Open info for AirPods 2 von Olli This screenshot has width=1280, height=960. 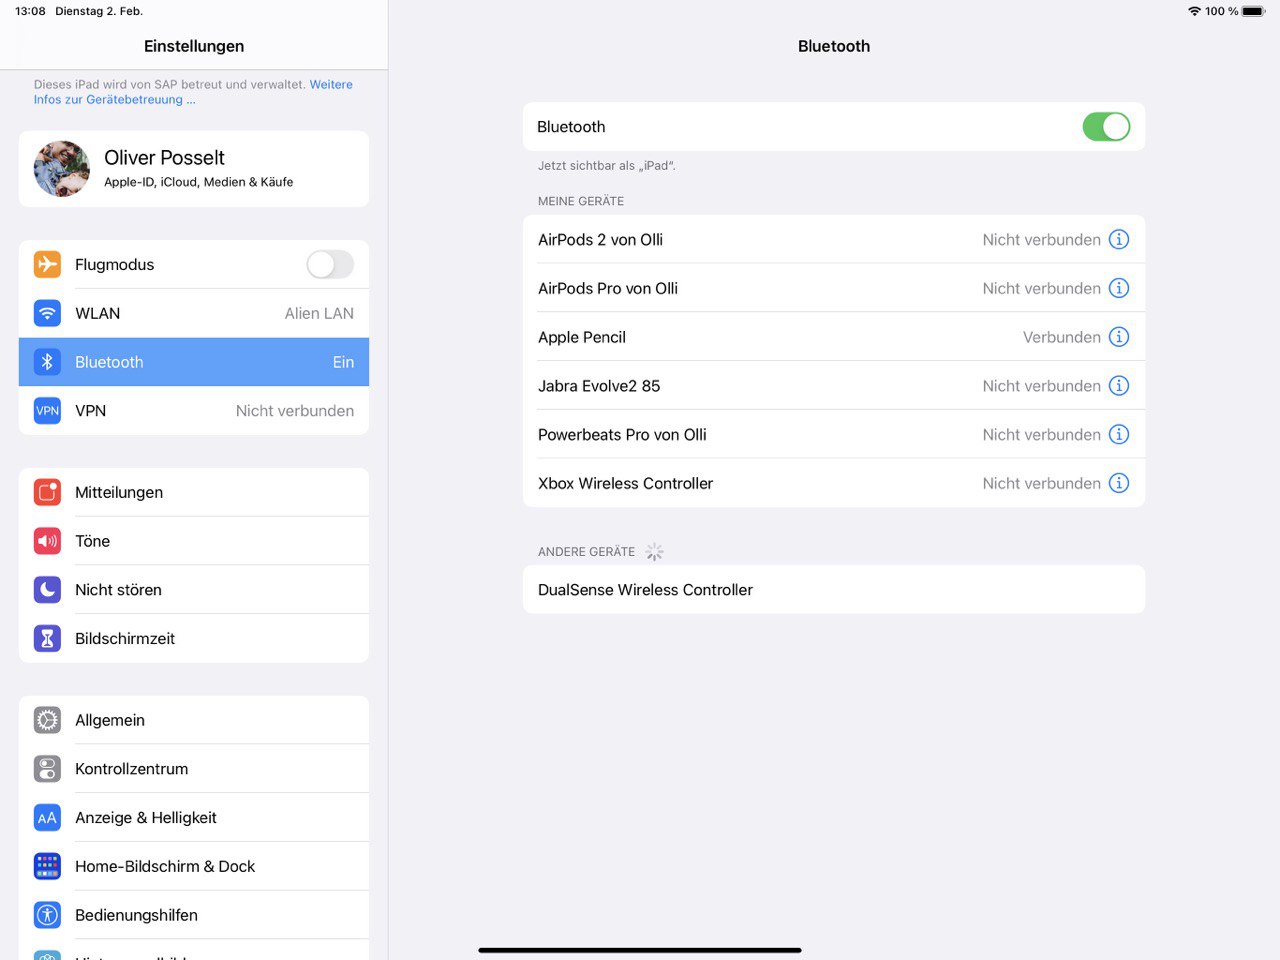pos(1119,240)
